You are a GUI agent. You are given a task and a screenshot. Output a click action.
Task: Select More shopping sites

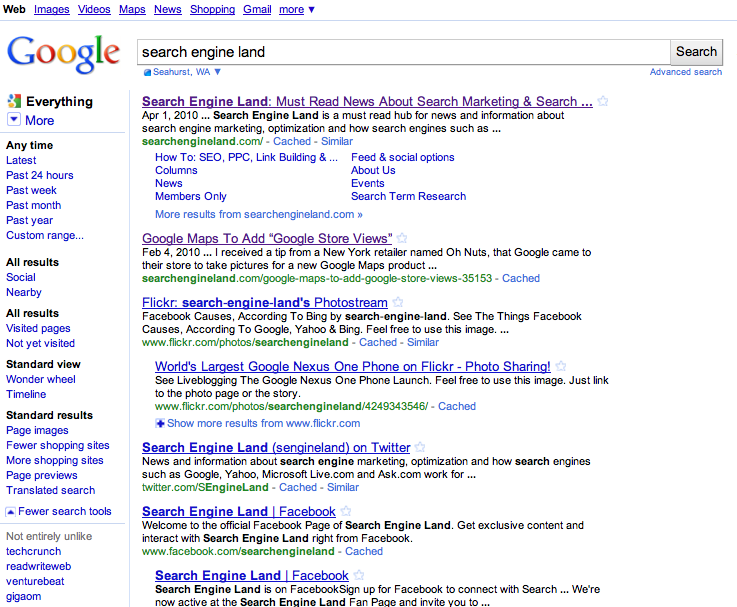click(55, 460)
